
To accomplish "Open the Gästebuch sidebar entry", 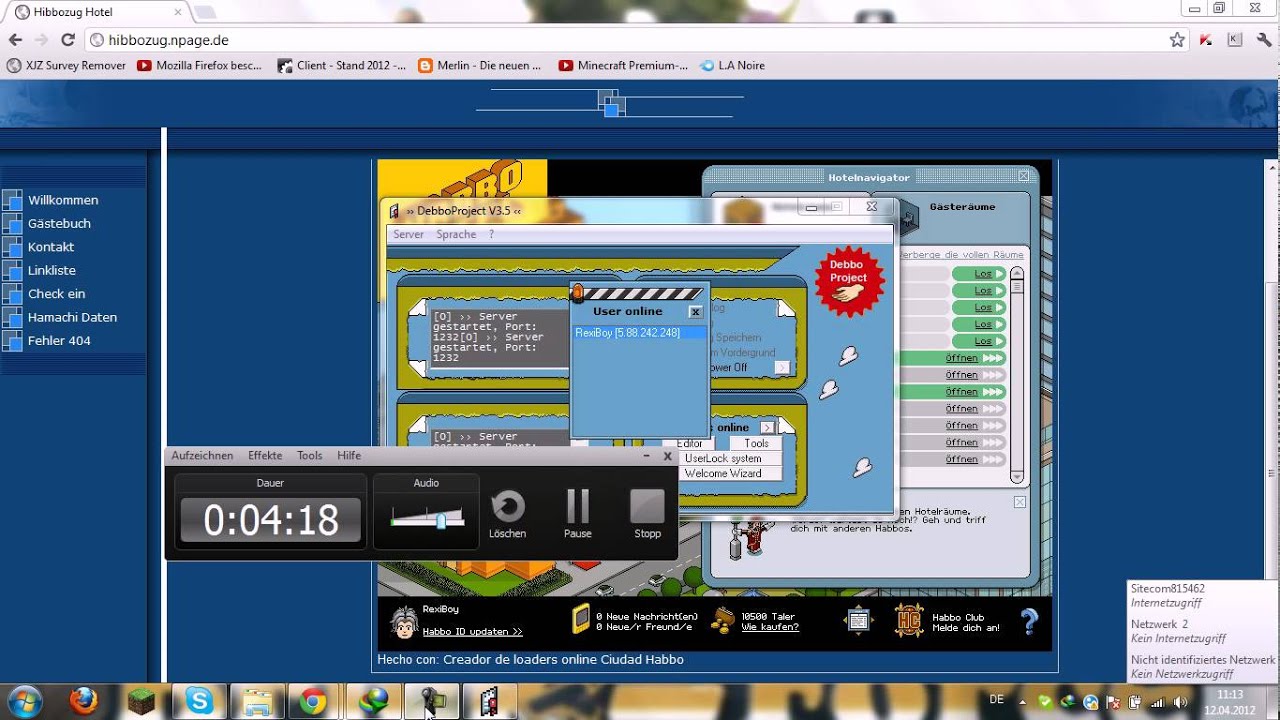I will point(59,223).
